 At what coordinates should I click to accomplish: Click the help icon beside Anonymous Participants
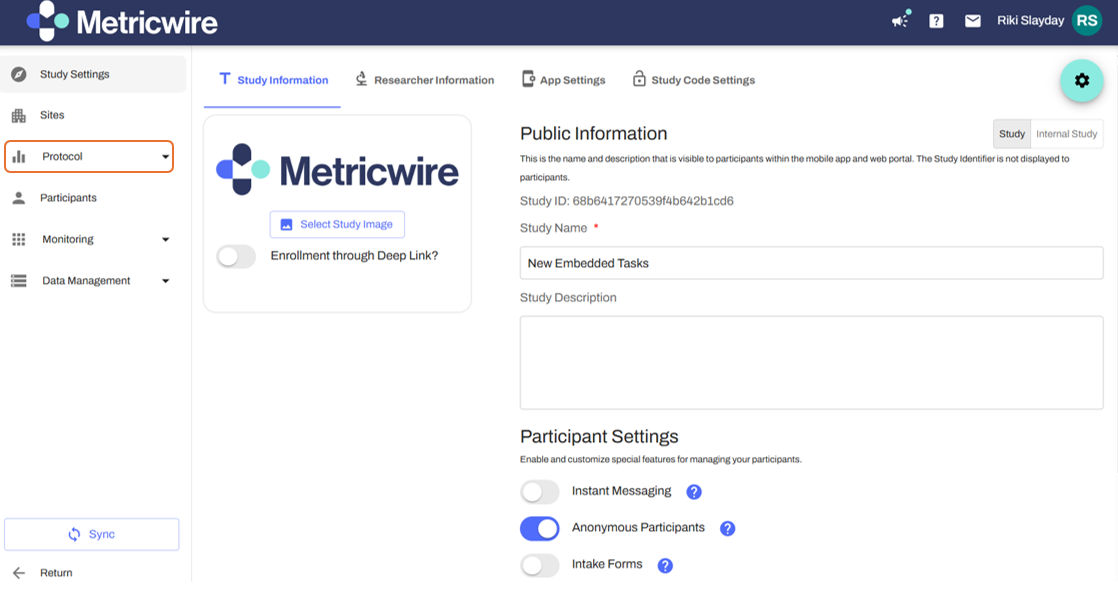pos(728,528)
